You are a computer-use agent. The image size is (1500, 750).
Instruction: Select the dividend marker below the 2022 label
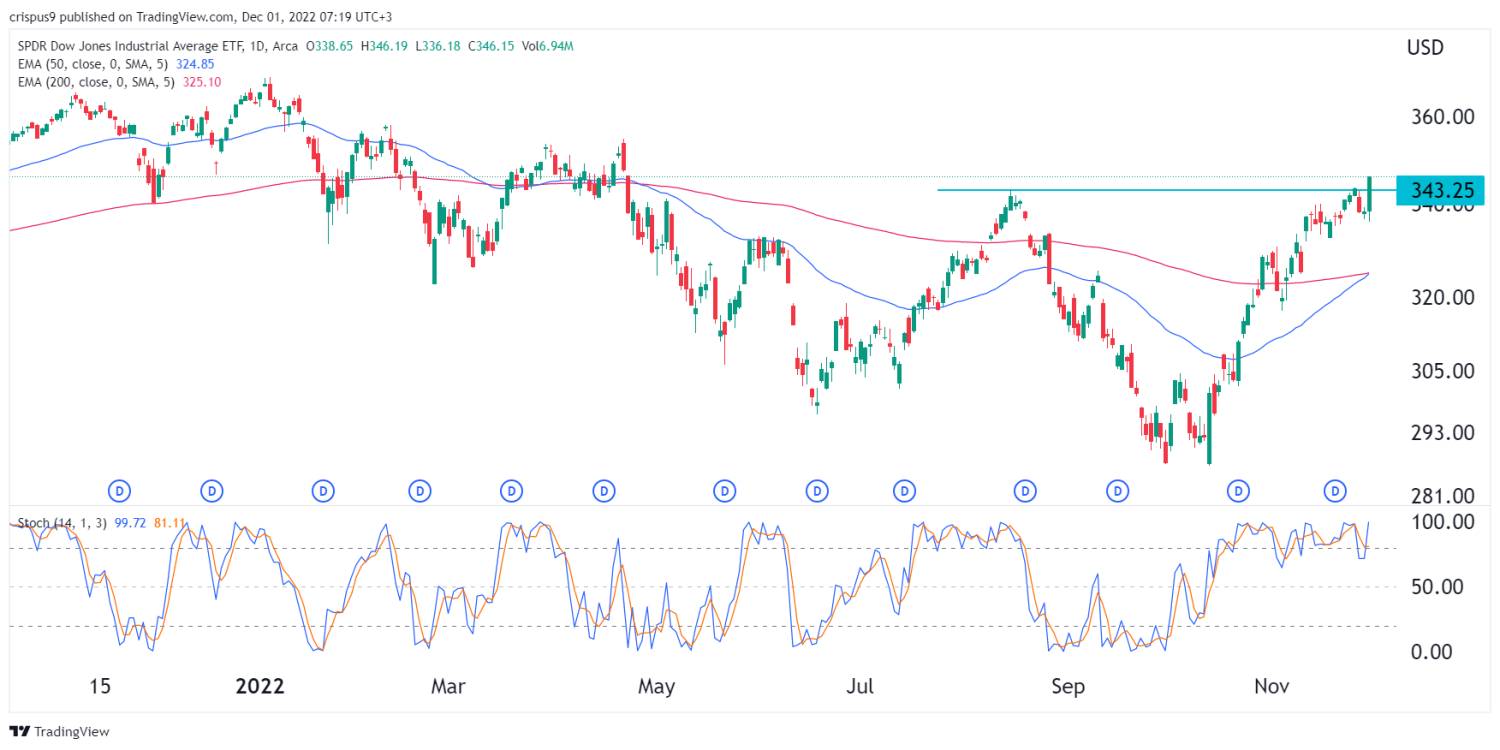[x=210, y=491]
